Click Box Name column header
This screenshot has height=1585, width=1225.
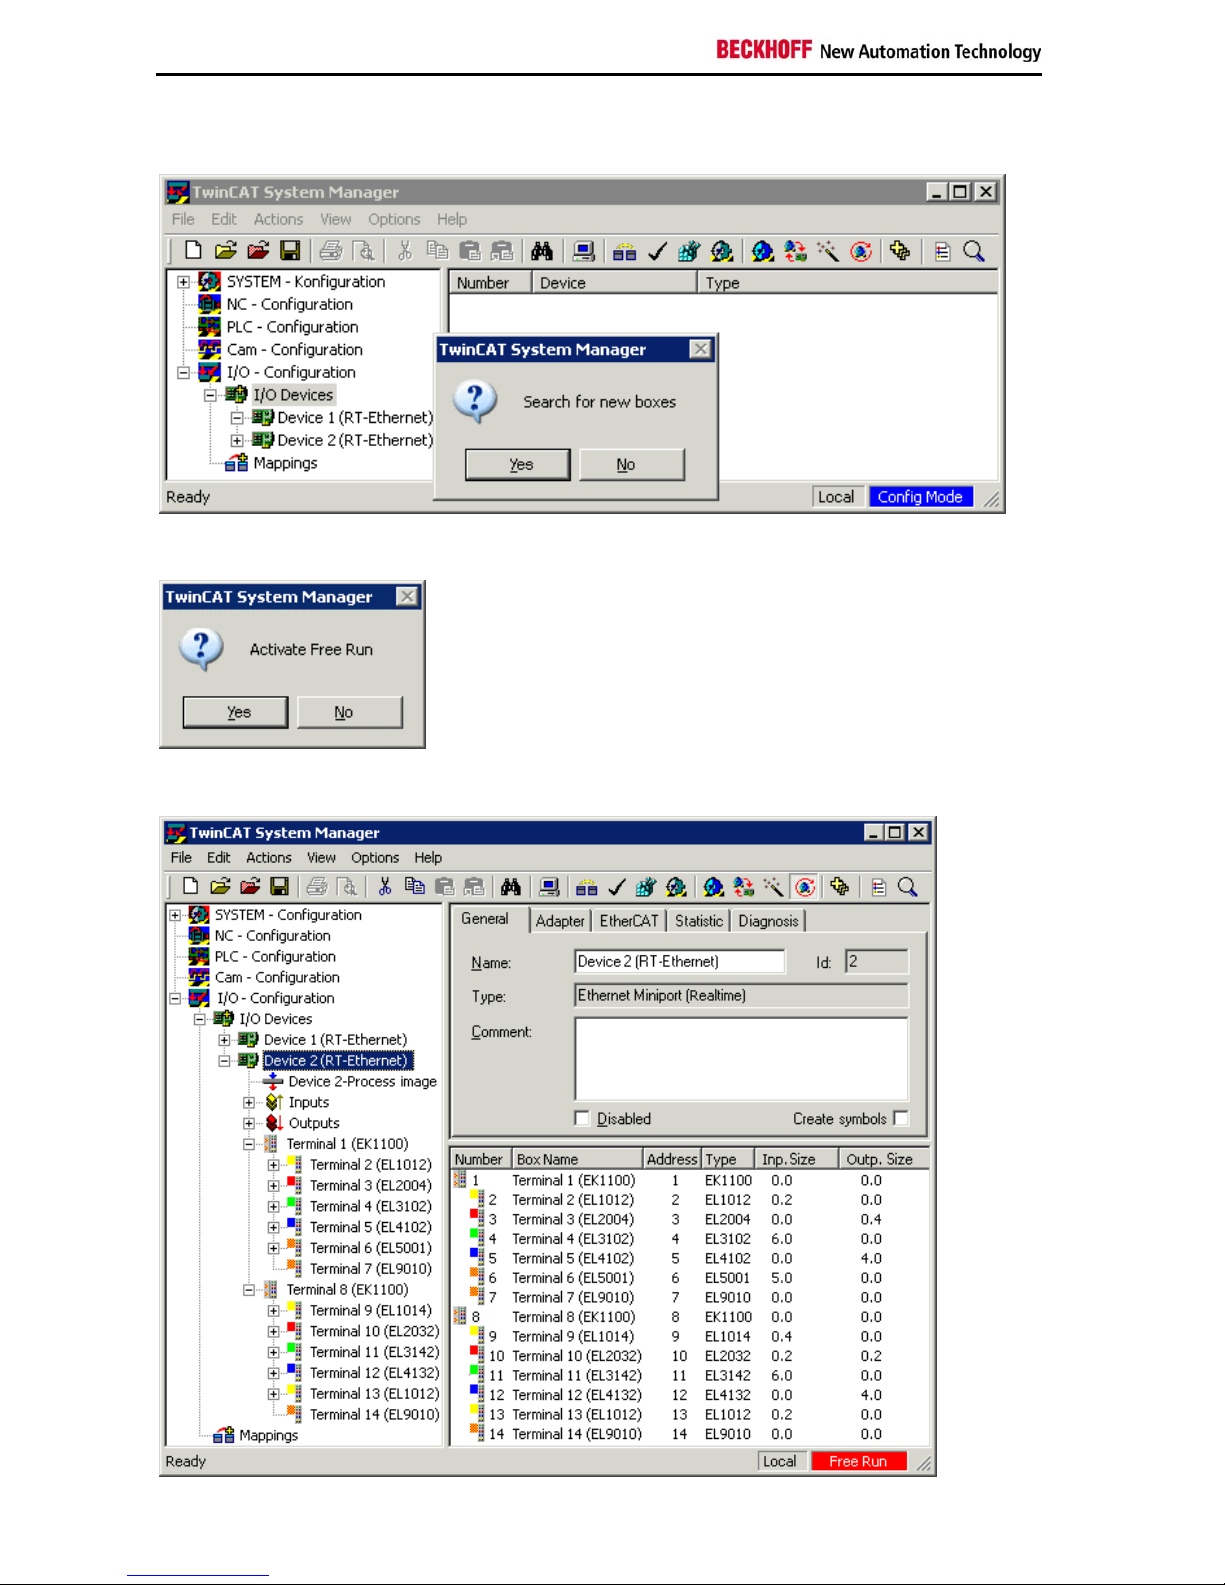point(577,1159)
